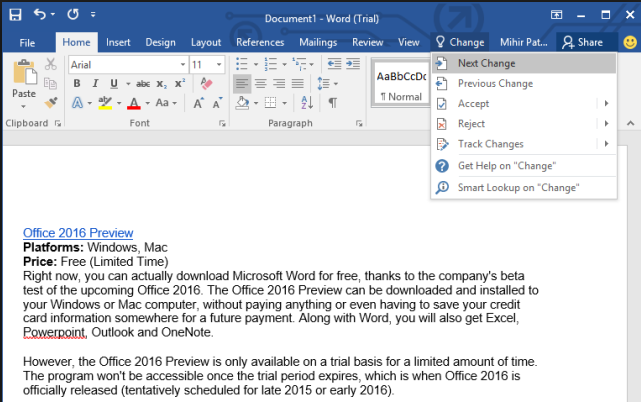This screenshot has height=402, width=641.
Task: Click the Borders icon
Action: [271, 103]
